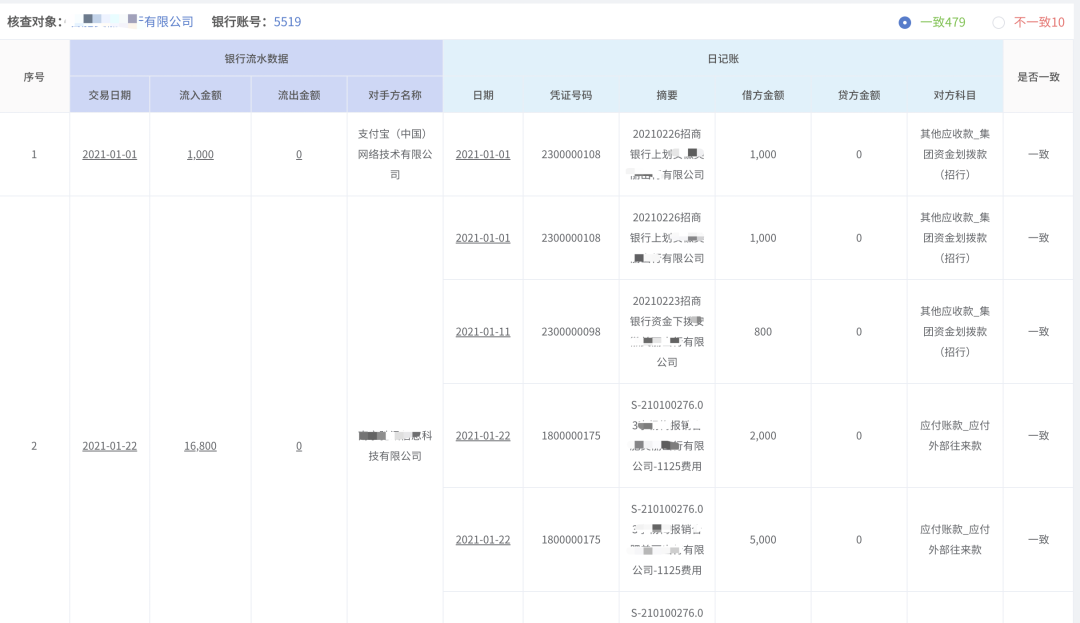Click the 对手方名称 column header

(x=395, y=95)
